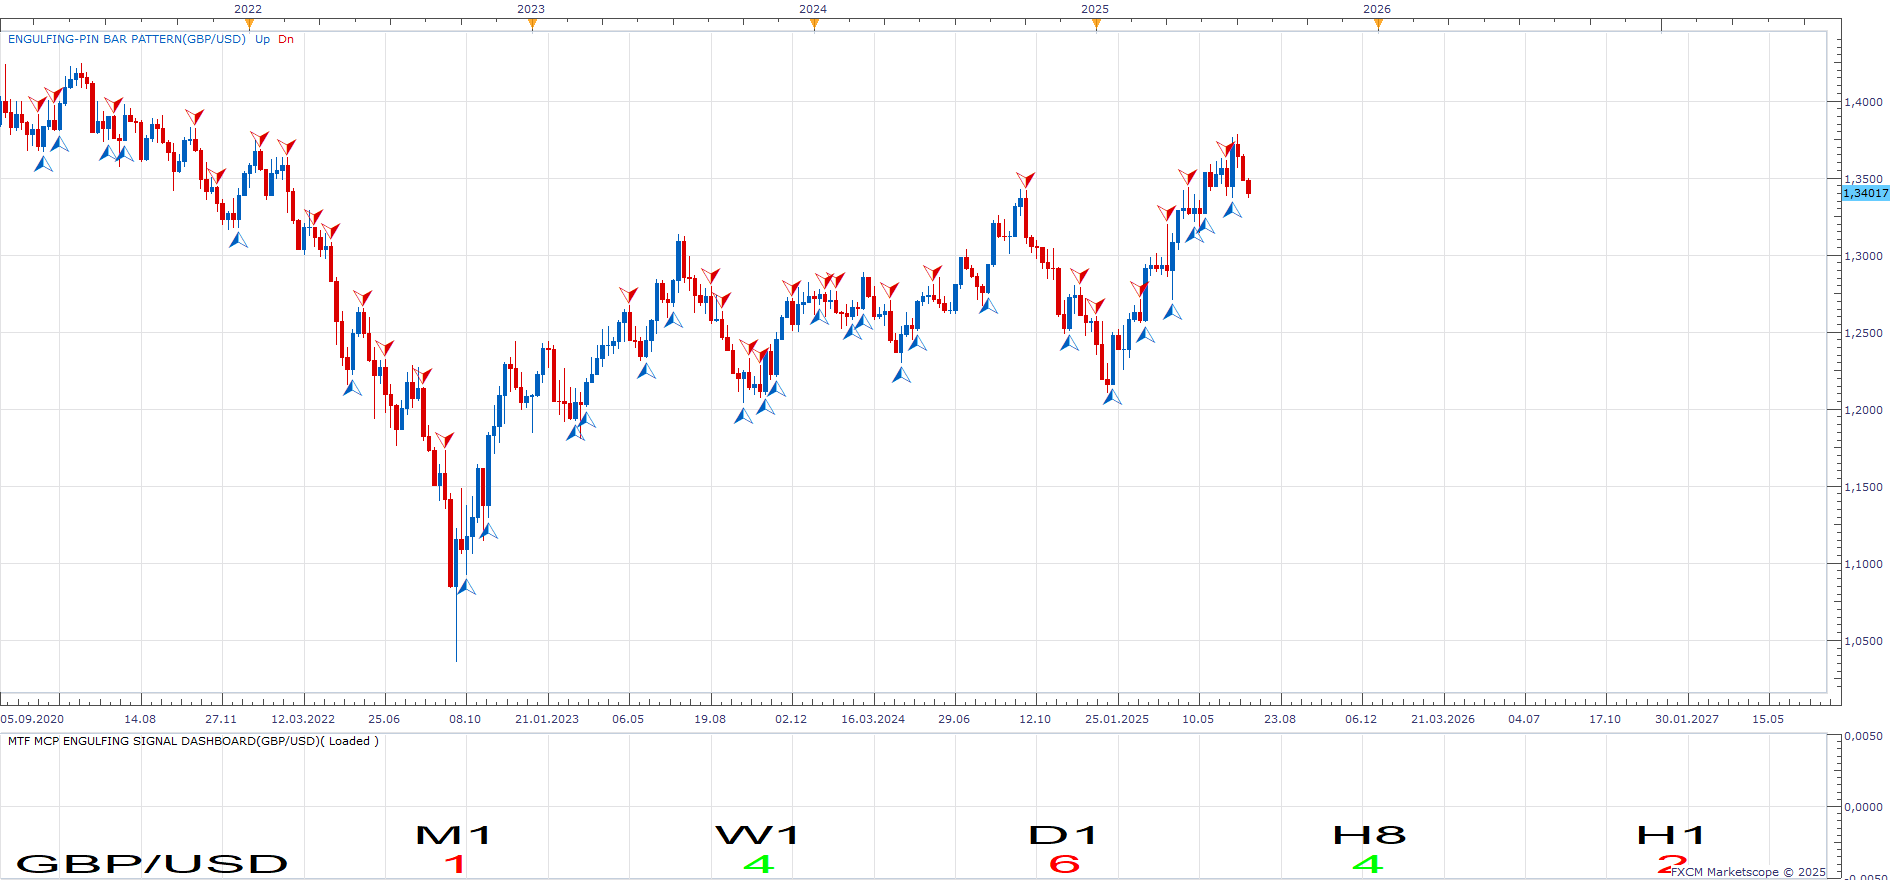Click the 25.01.2025 date on time axis
The width and height of the screenshot is (1899, 880).
[x=1117, y=719]
